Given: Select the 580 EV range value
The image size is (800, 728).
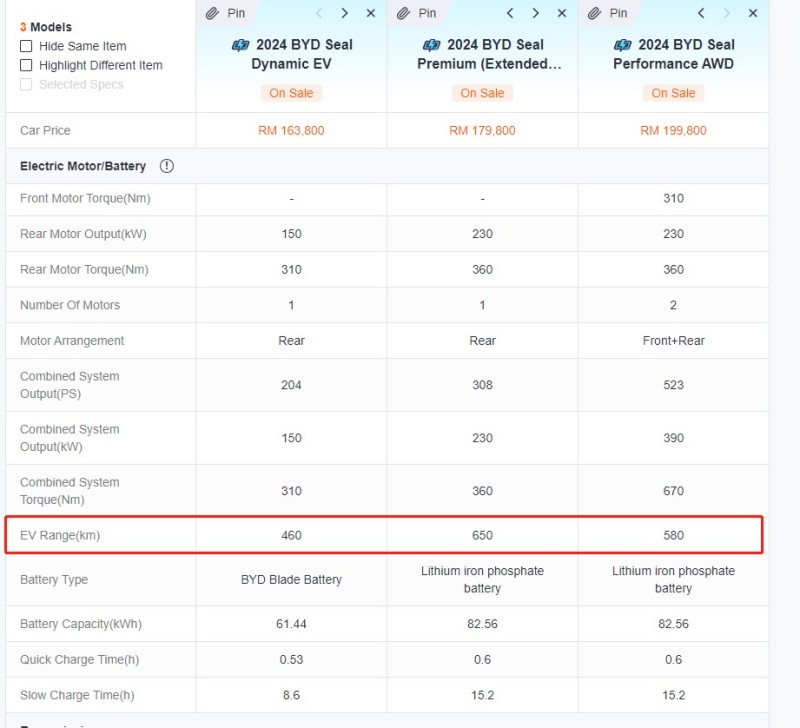Looking at the screenshot, I should click(x=673, y=535).
